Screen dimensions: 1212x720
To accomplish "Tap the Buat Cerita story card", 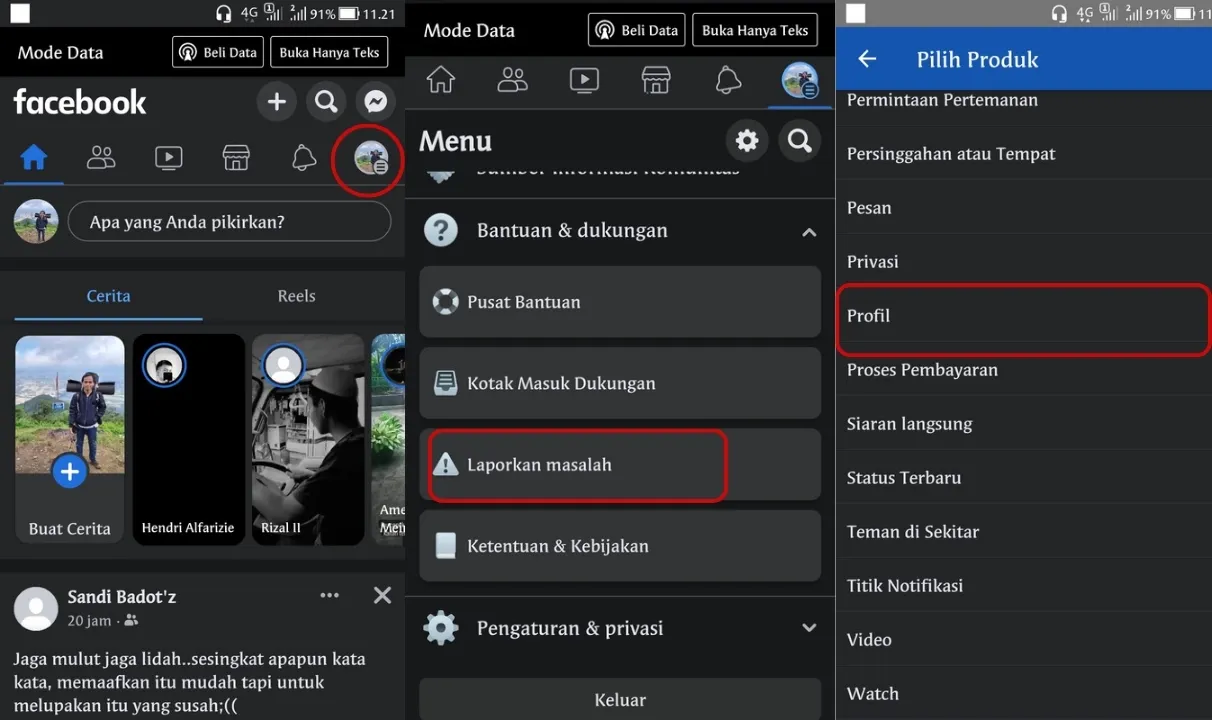I will point(69,440).
